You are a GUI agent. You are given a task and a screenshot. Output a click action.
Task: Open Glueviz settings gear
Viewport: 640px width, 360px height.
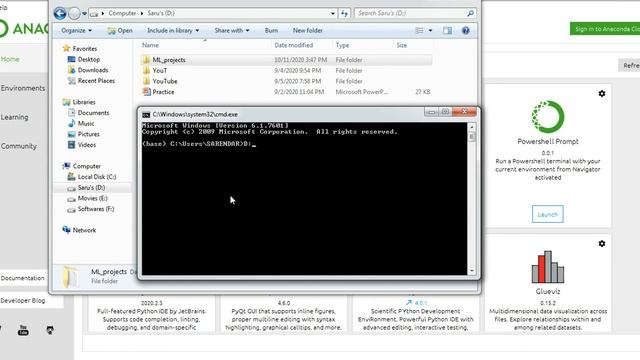(602, 244)
